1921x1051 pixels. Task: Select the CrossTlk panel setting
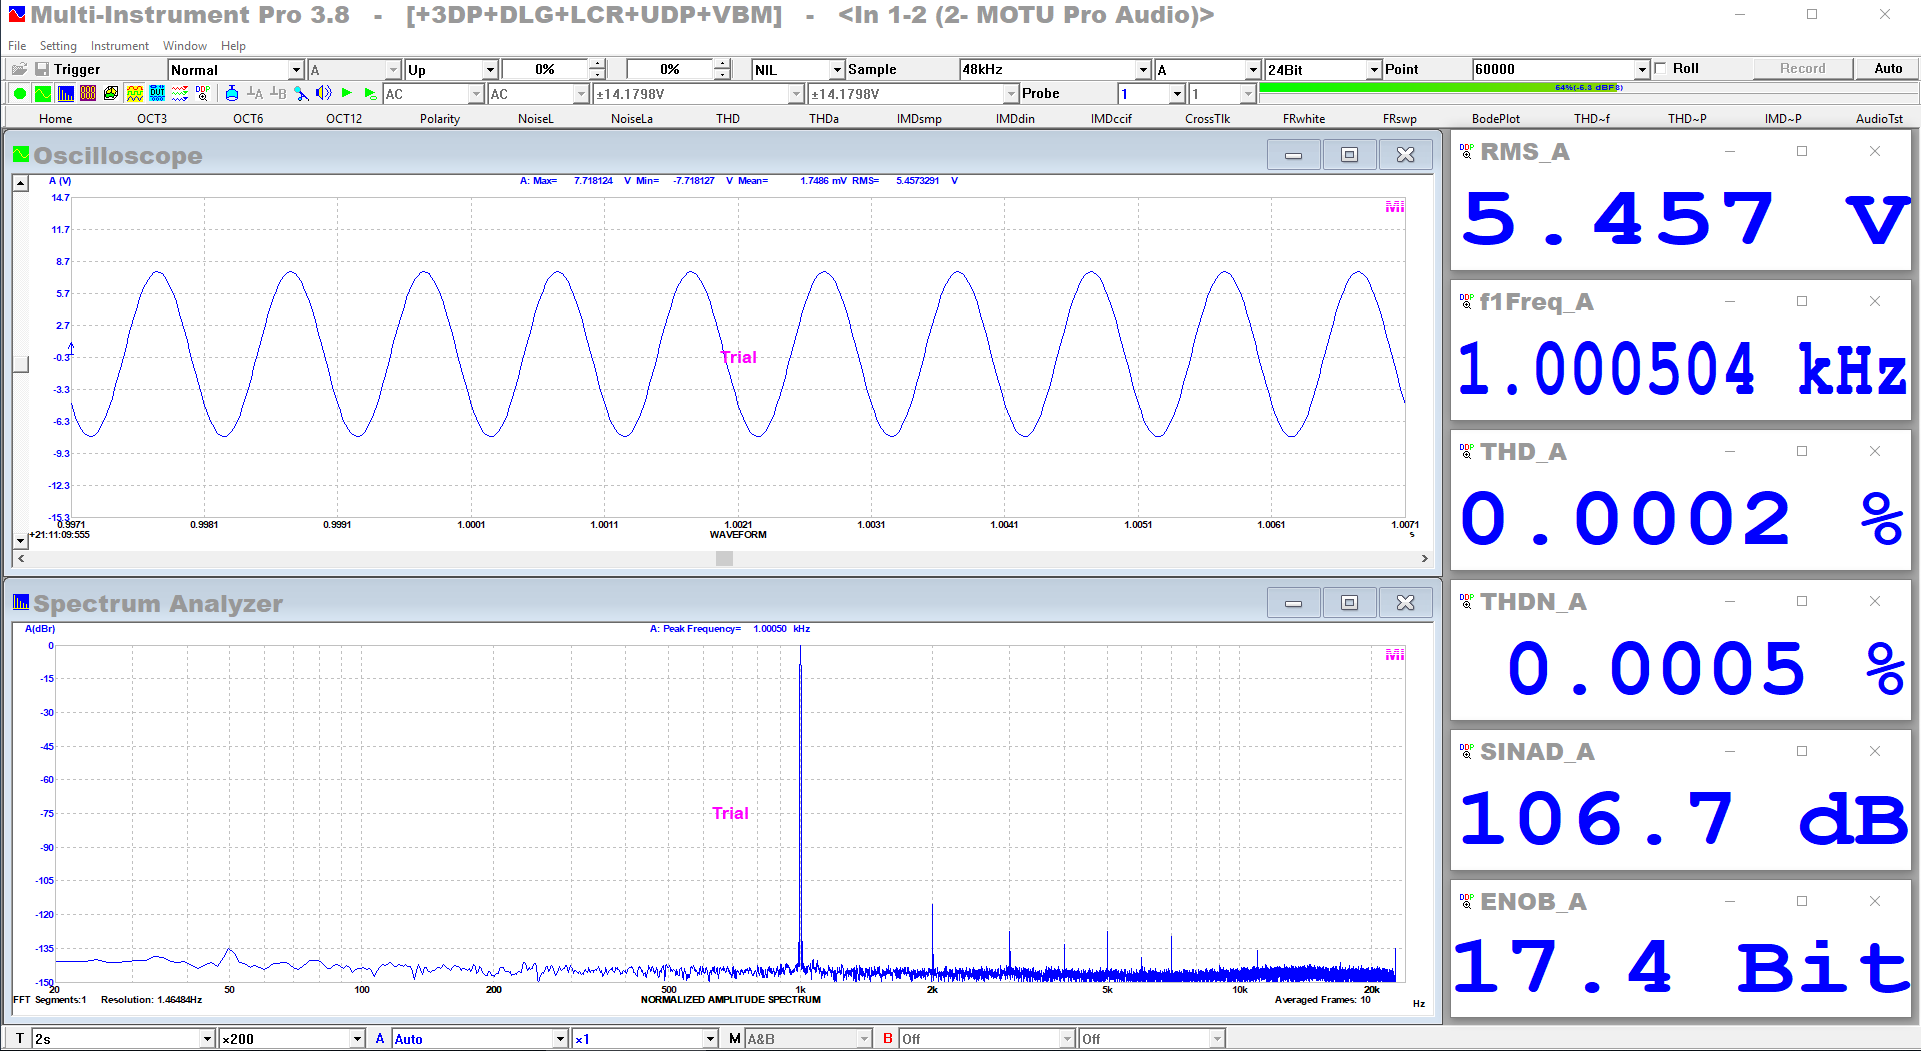1207,118
